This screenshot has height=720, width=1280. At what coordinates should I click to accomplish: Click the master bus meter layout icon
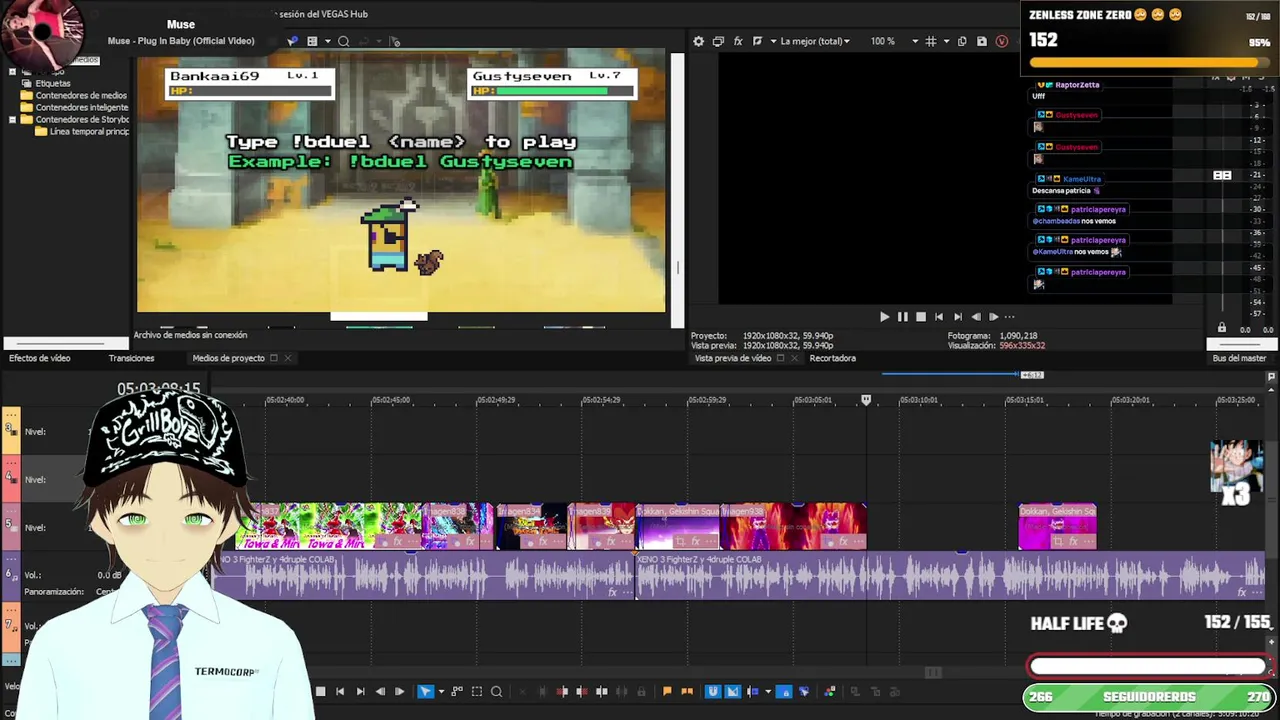coord(1222,175)
